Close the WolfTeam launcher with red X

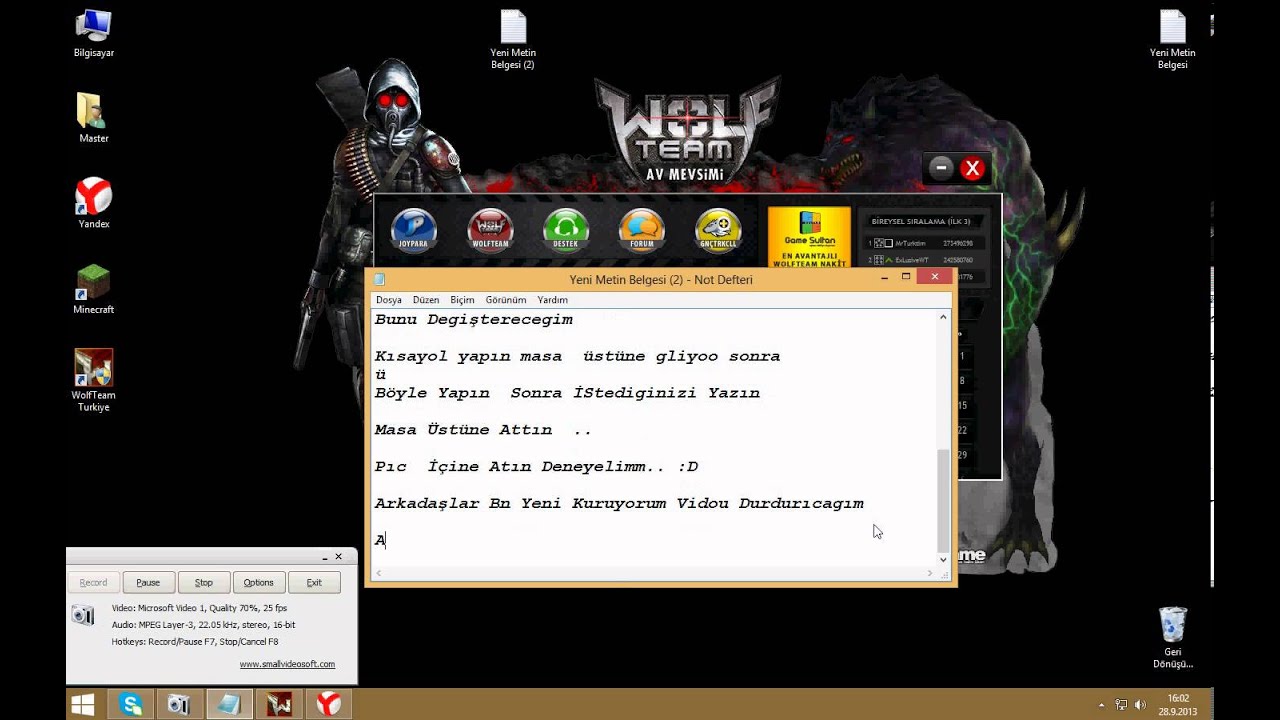coord(972,168)
